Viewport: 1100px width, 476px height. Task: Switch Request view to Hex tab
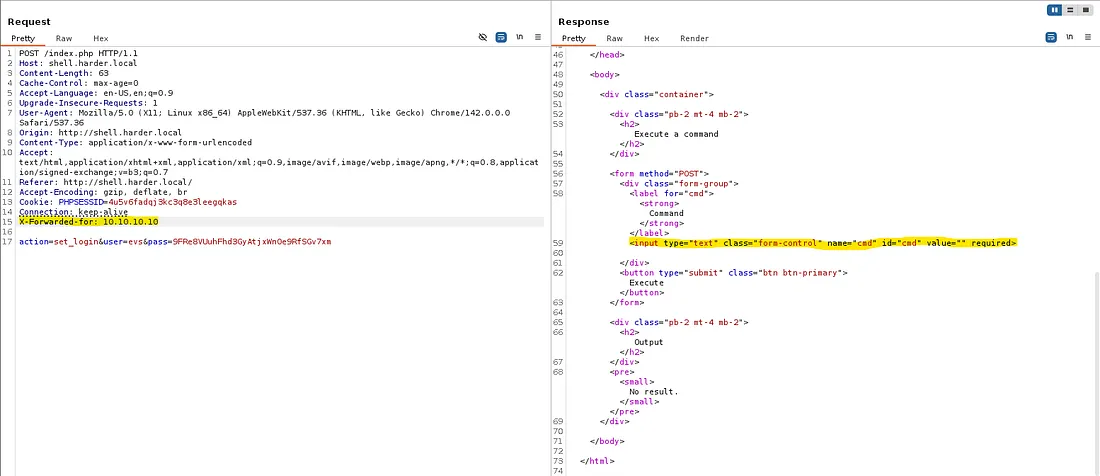pyautogui.click(x=101, y=38)
